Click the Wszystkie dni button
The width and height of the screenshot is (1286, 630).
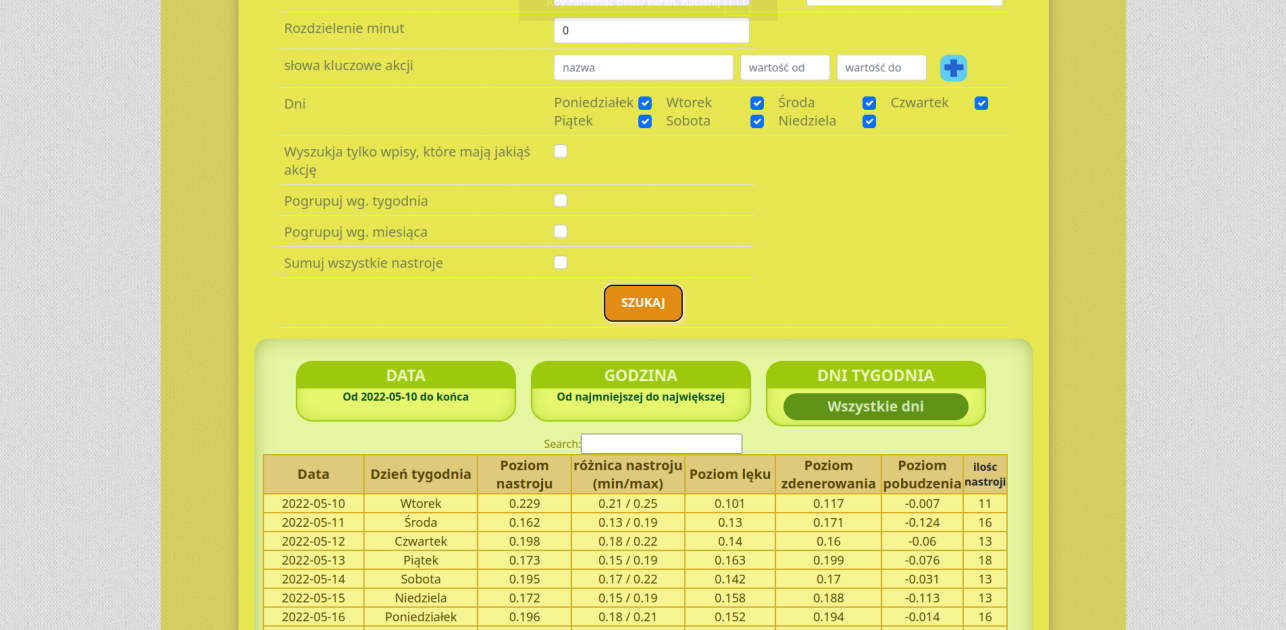click(x=875, y=407)
